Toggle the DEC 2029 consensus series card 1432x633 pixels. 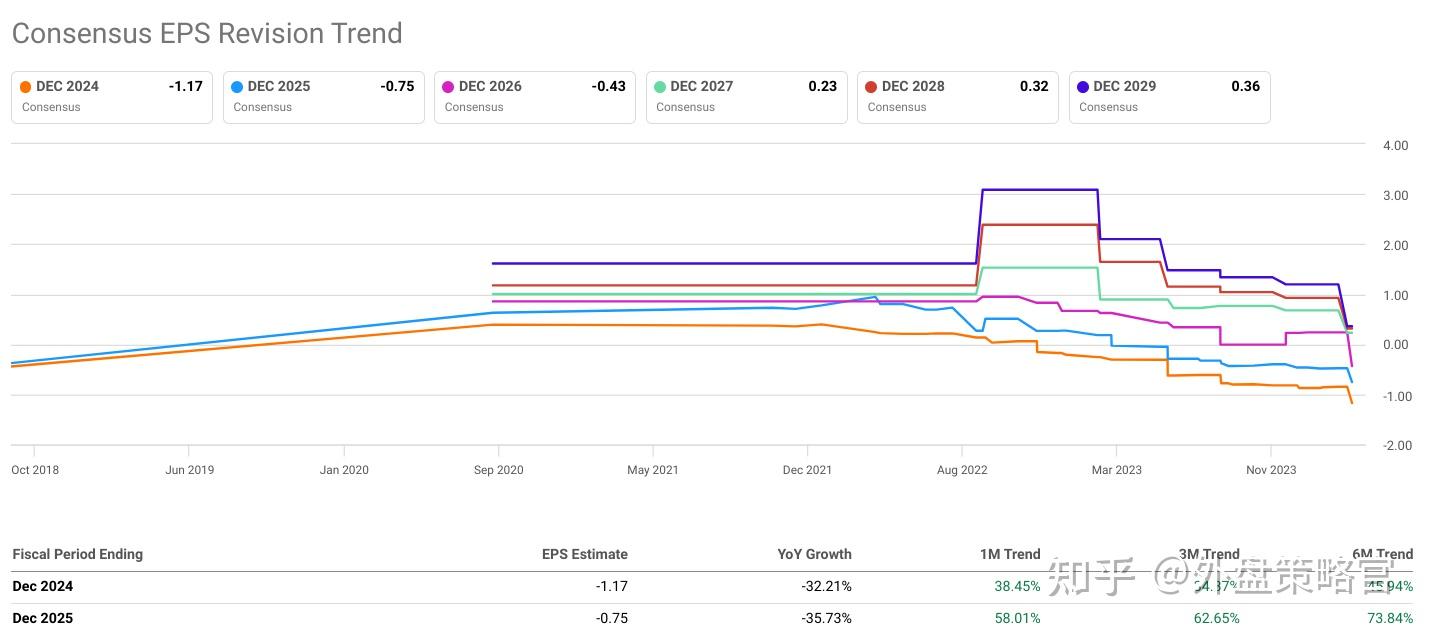pos(1169,97)
